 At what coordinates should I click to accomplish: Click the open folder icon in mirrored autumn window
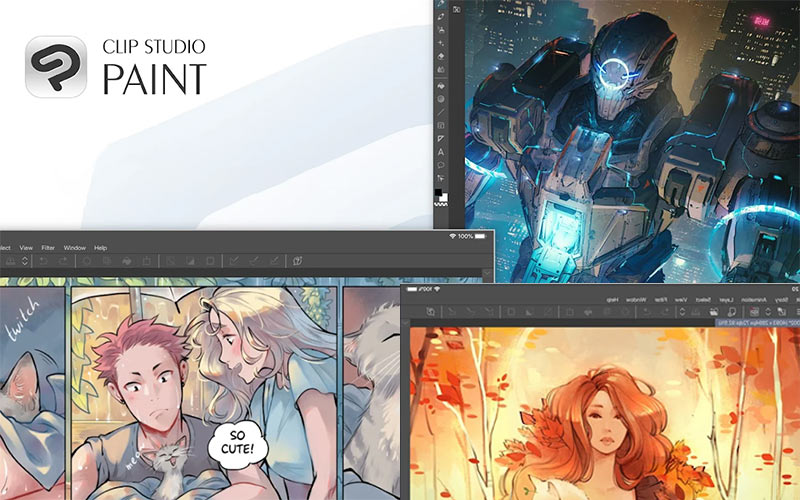(714, 312)
